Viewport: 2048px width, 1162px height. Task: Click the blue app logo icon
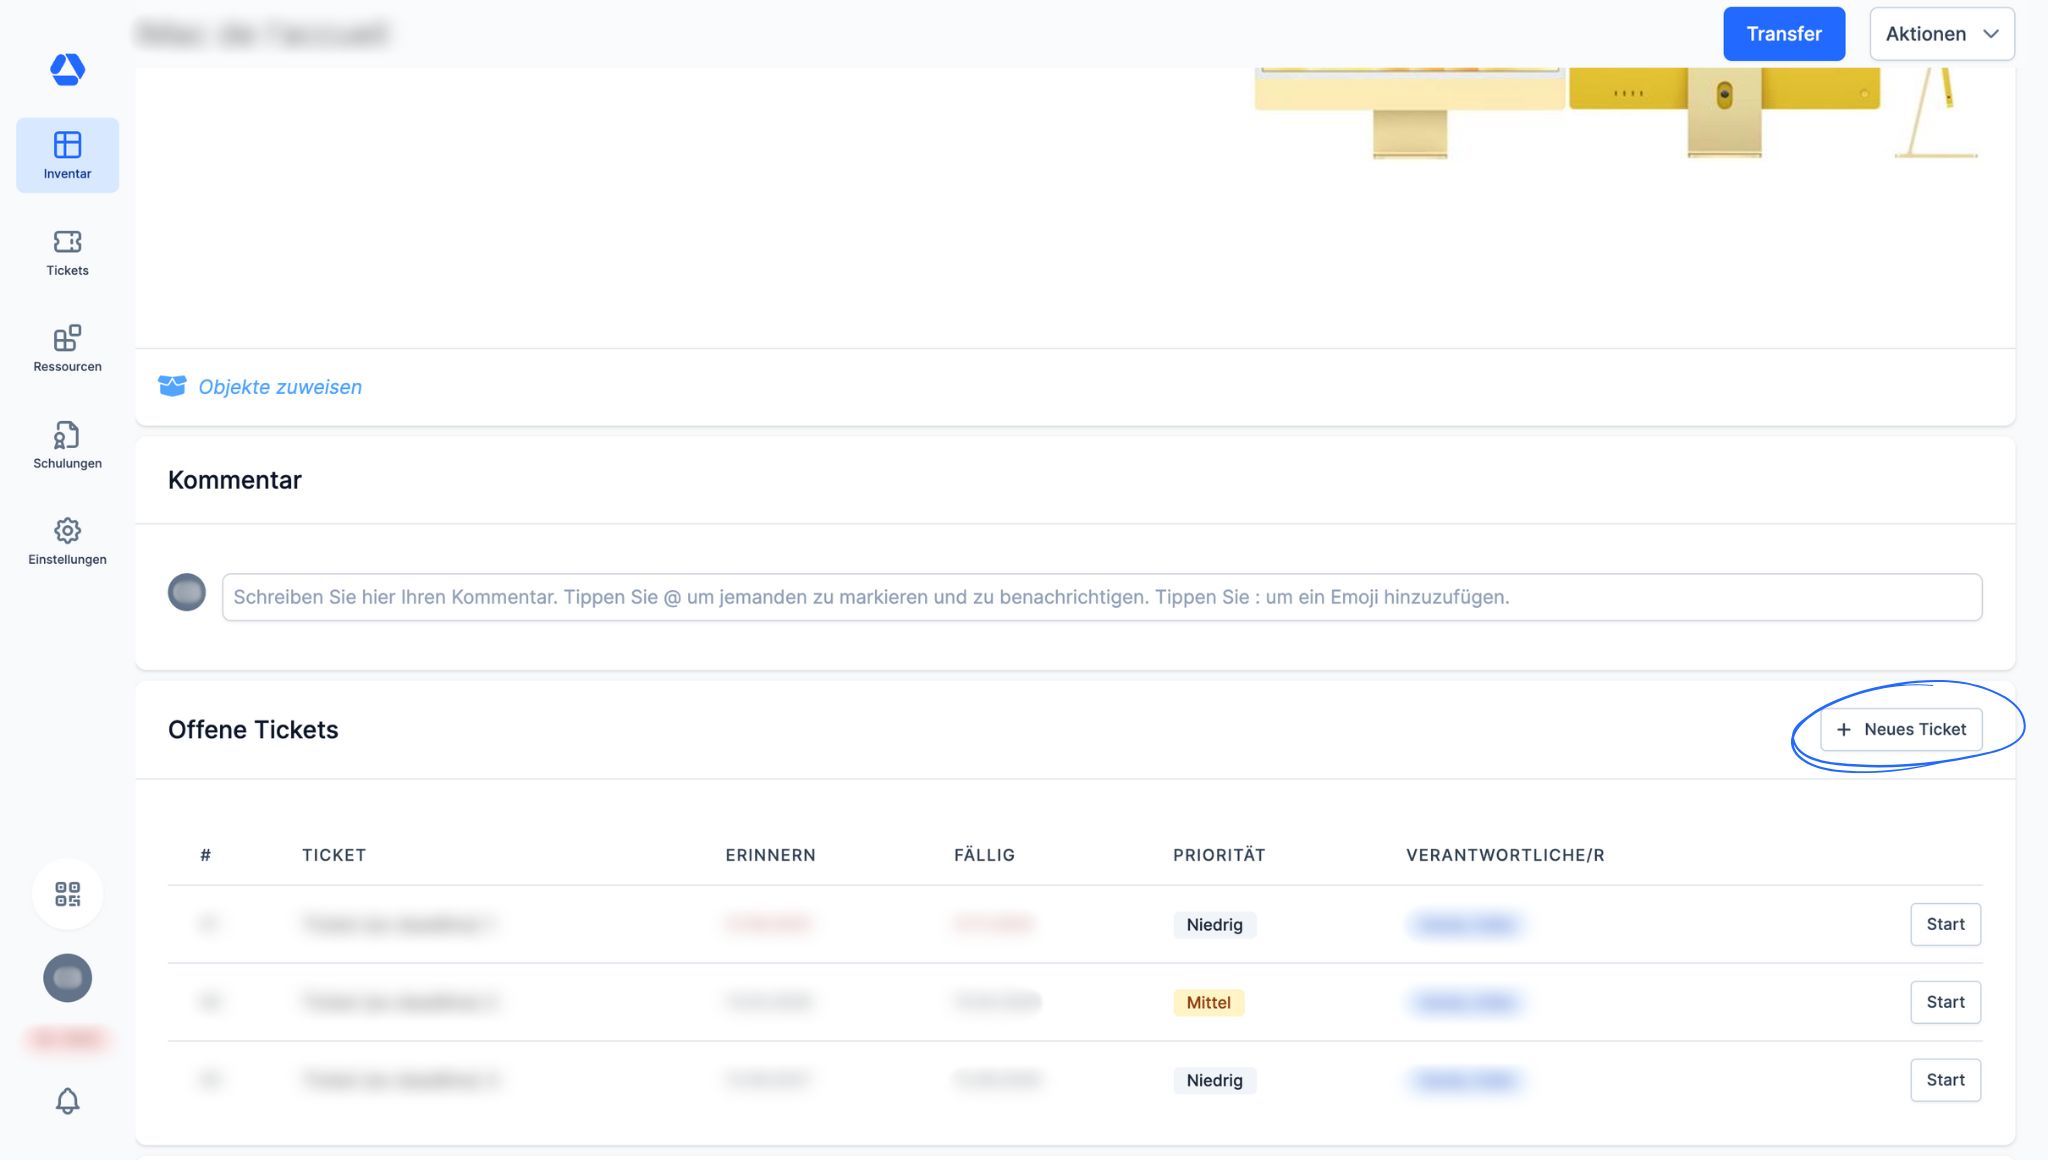click(67, 69)
